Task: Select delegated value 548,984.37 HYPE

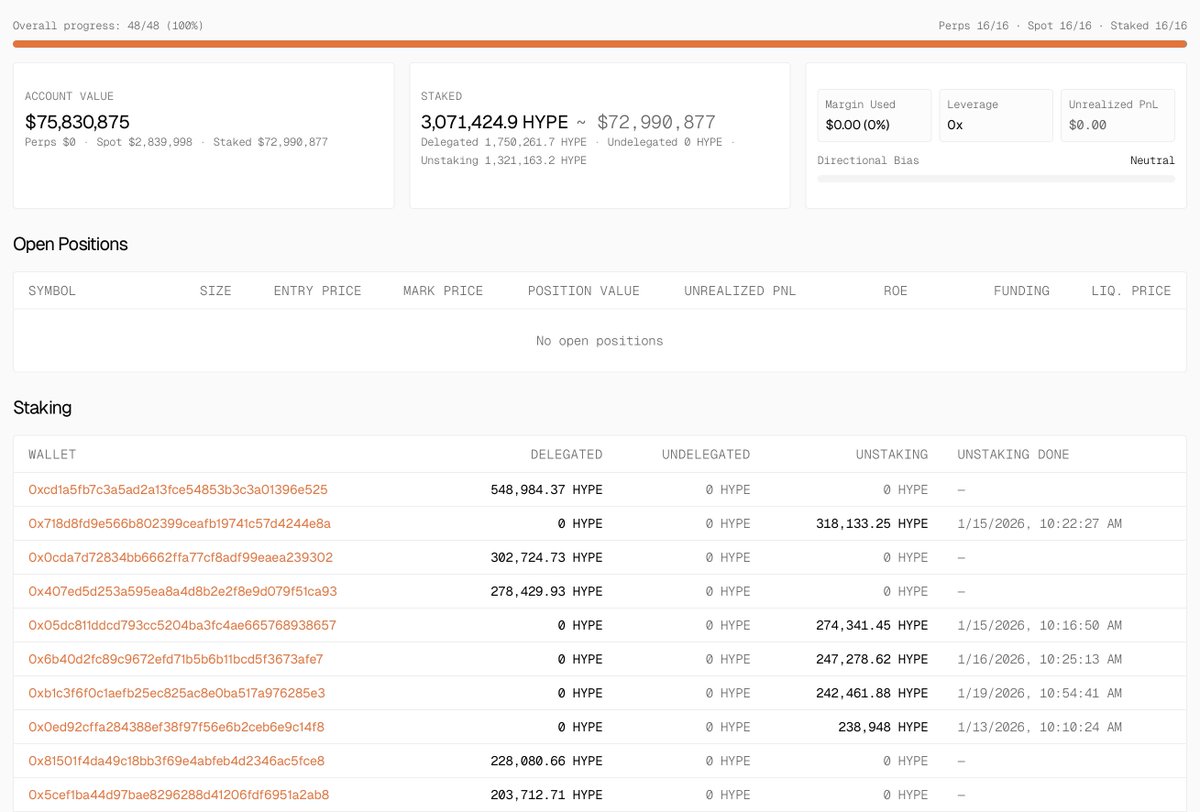Action: [x=547, y=490]
